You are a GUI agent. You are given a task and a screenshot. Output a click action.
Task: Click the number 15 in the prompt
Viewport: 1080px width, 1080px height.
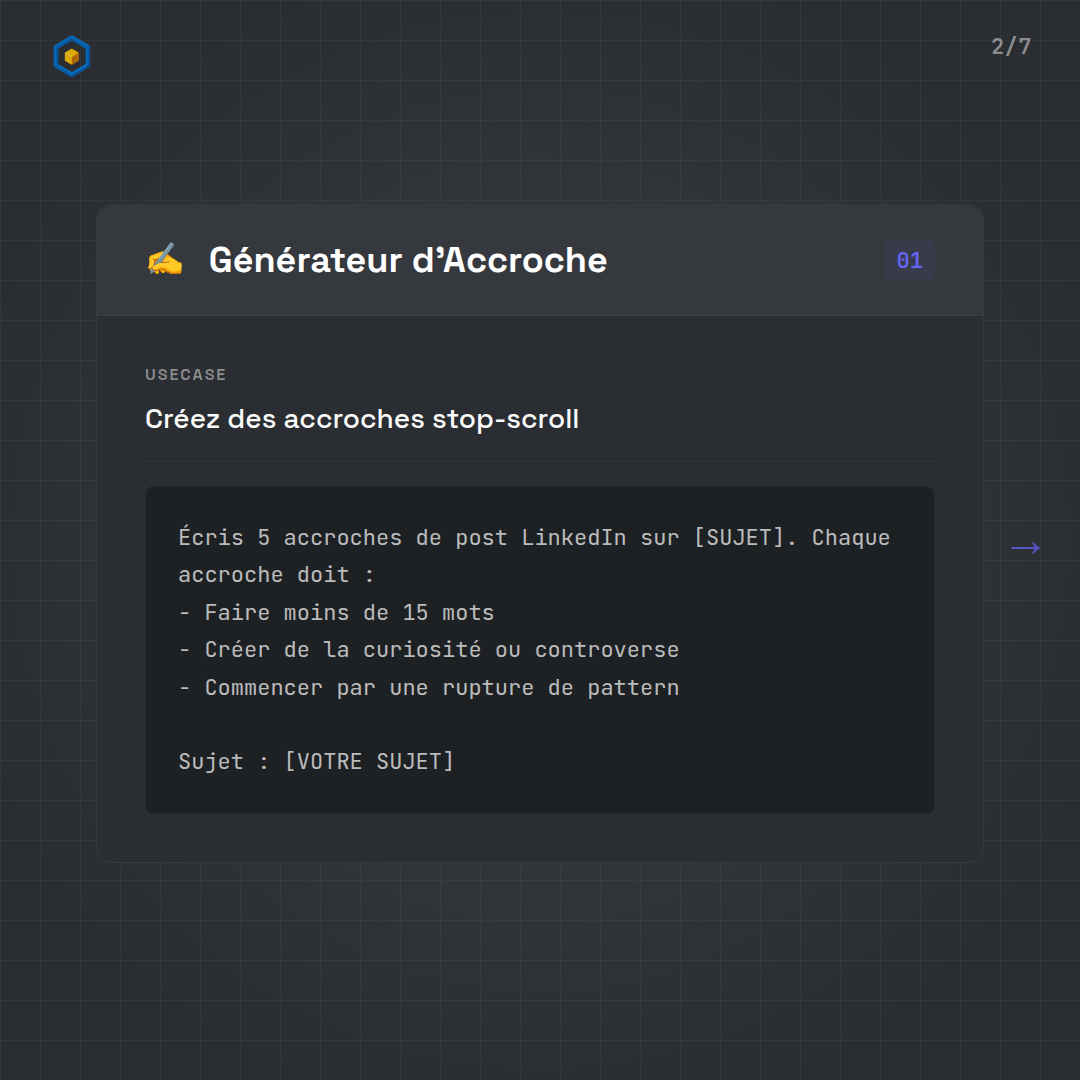(415, 612)
